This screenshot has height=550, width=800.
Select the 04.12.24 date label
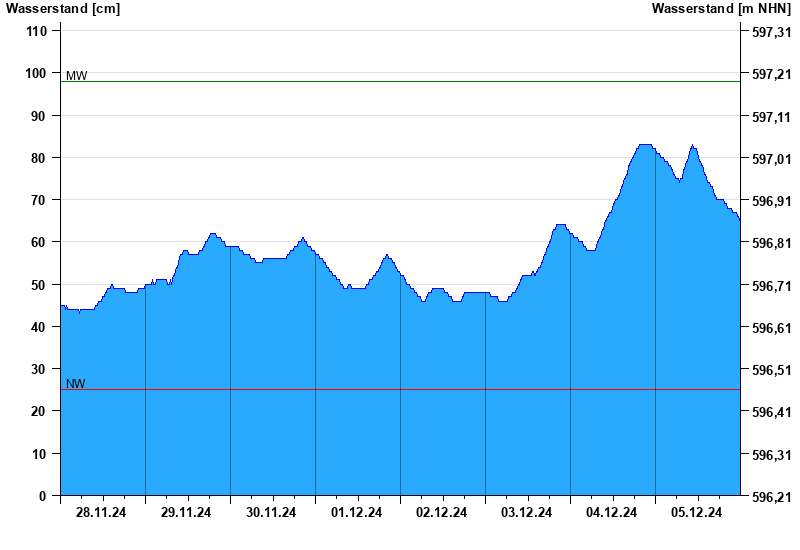(x=611, y=512)
